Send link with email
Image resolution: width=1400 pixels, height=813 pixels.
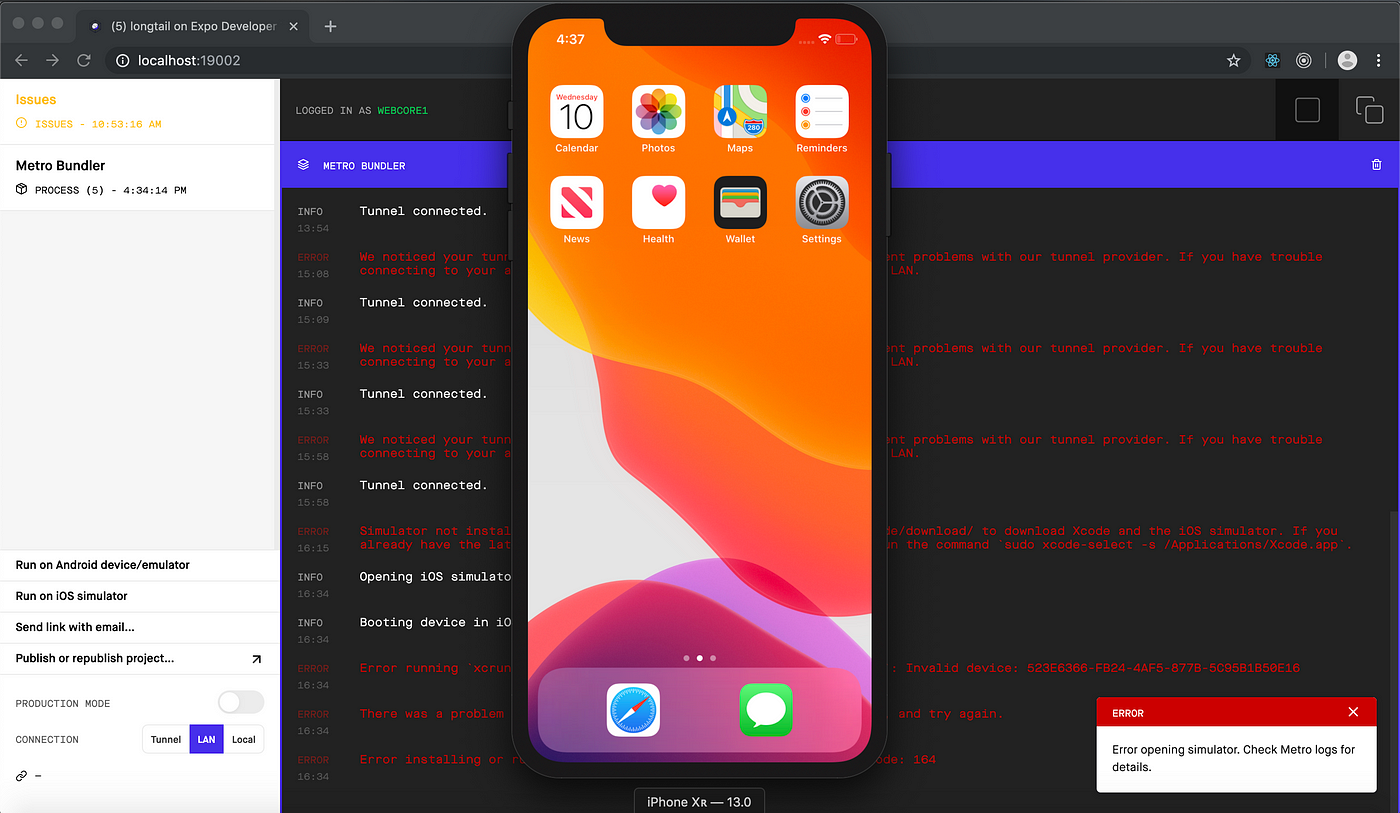(x=139, y=627)
